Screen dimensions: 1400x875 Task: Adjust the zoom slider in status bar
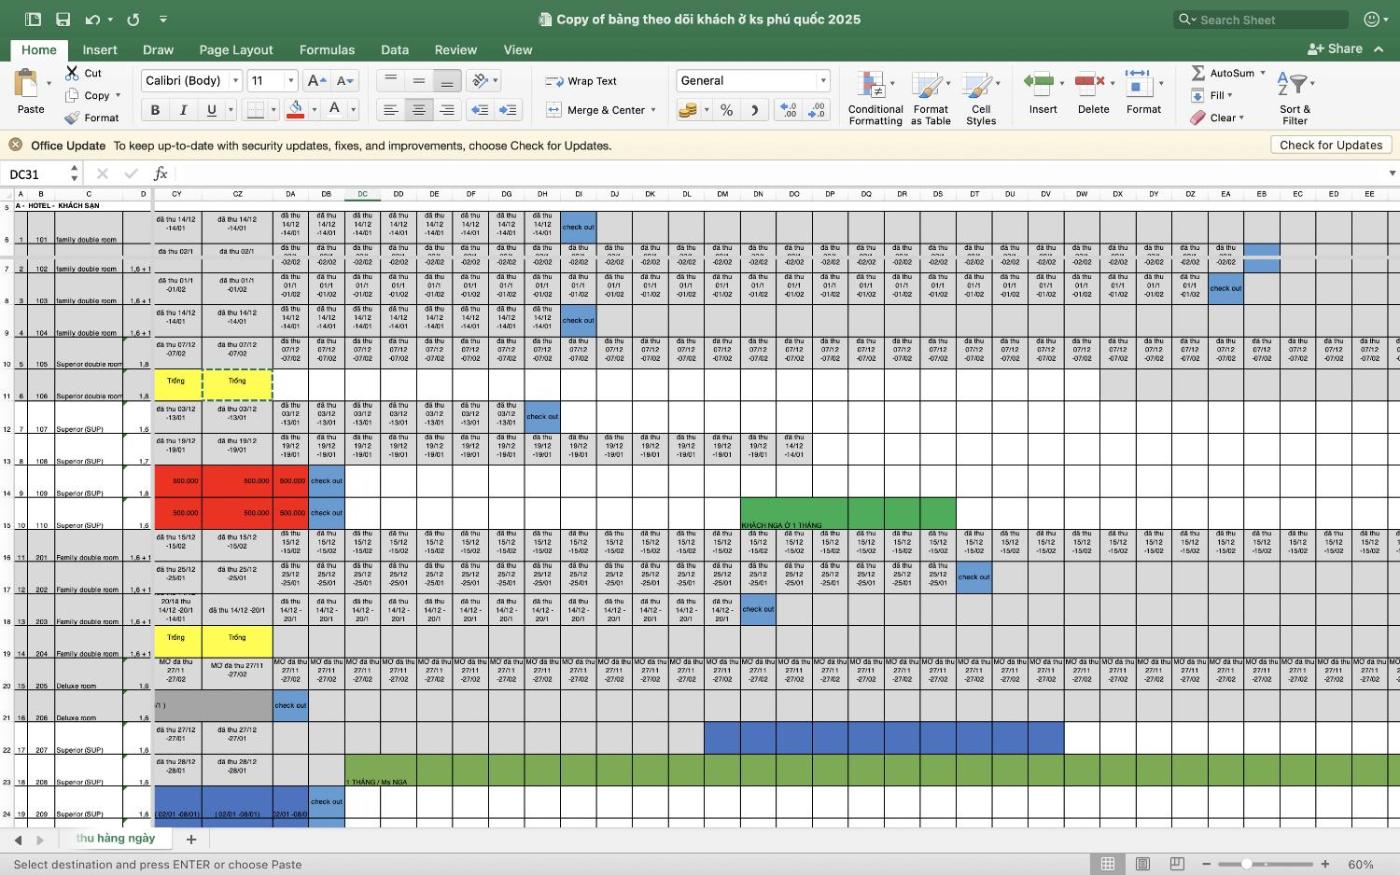[x=1247, y=864]
